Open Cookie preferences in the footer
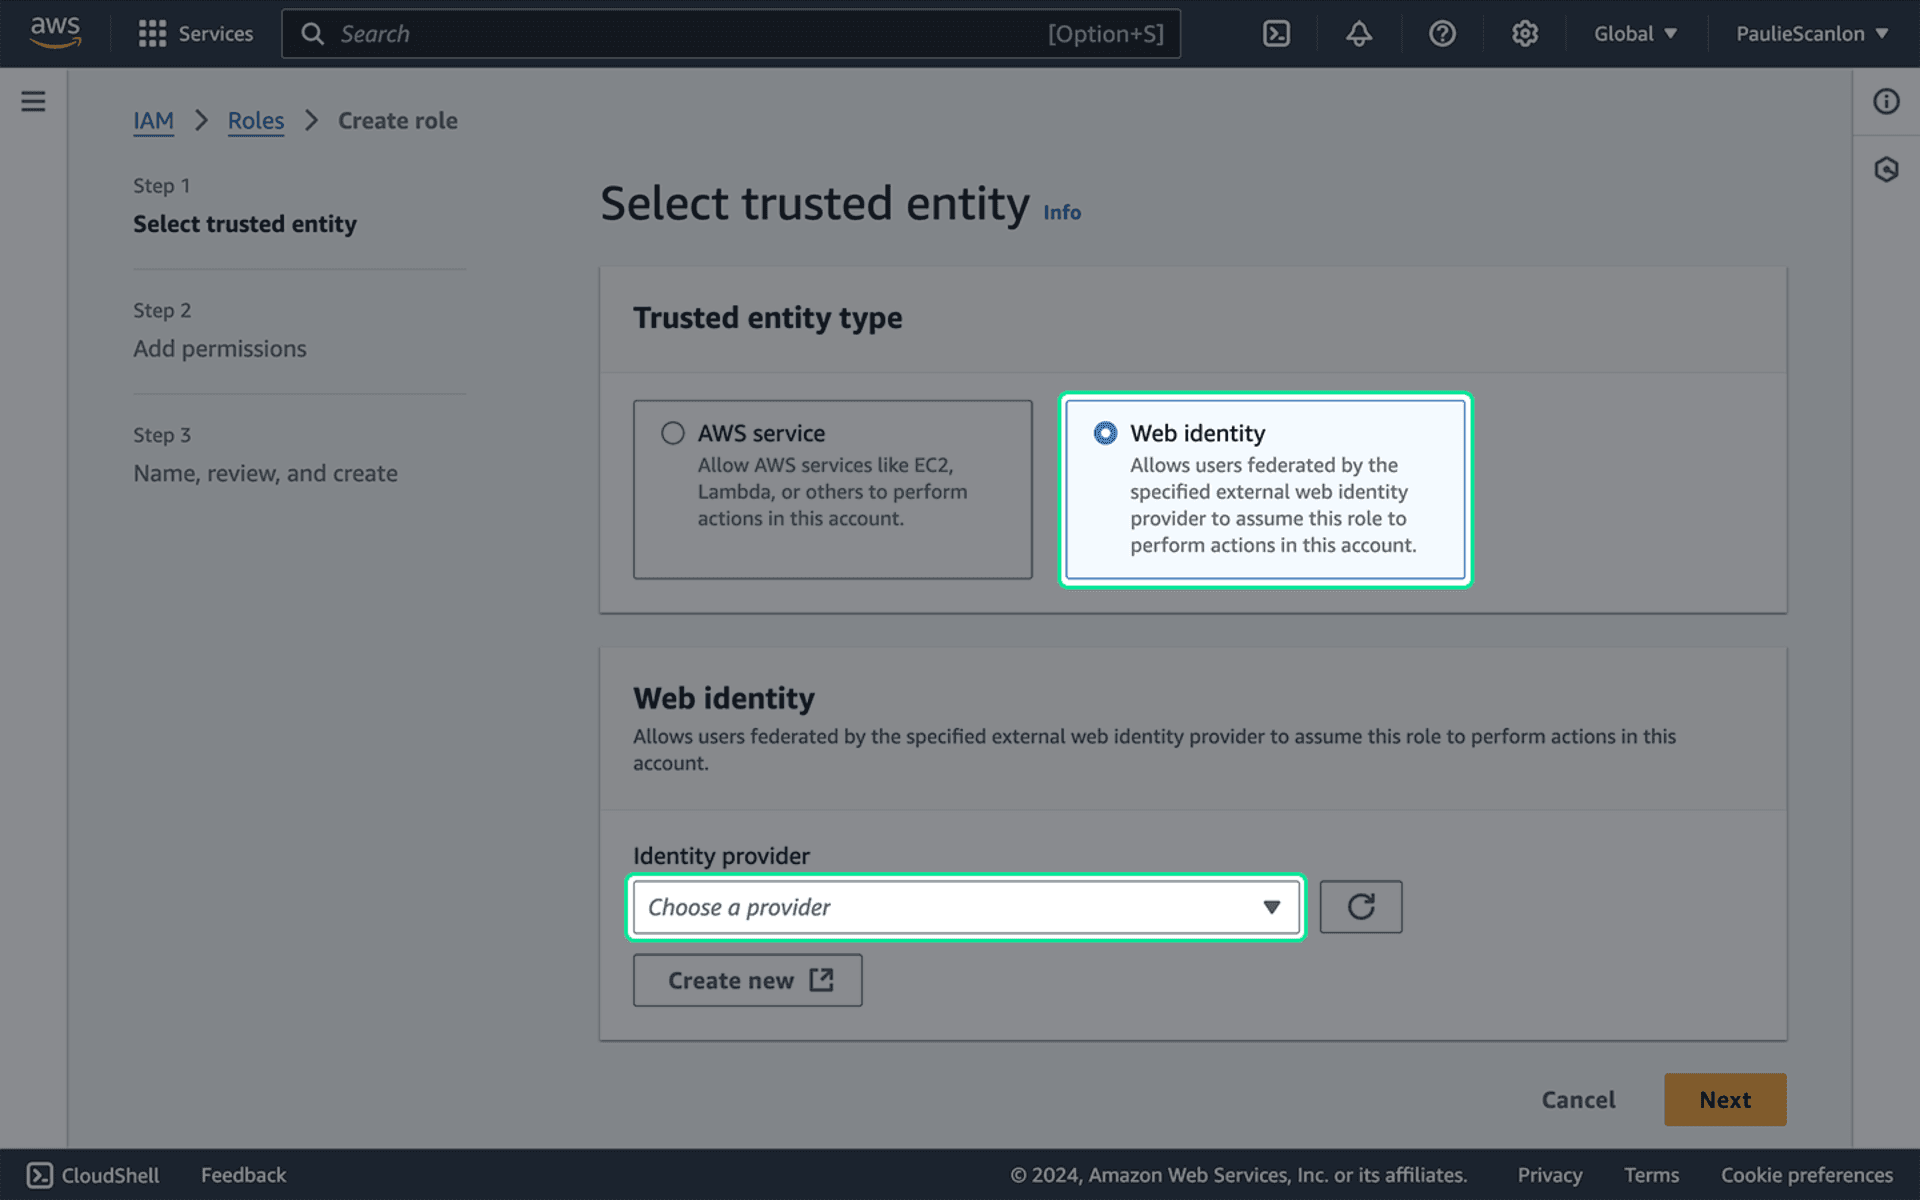The height and width of the screenshot is (1200, 1920). tap(1804, 1174)
